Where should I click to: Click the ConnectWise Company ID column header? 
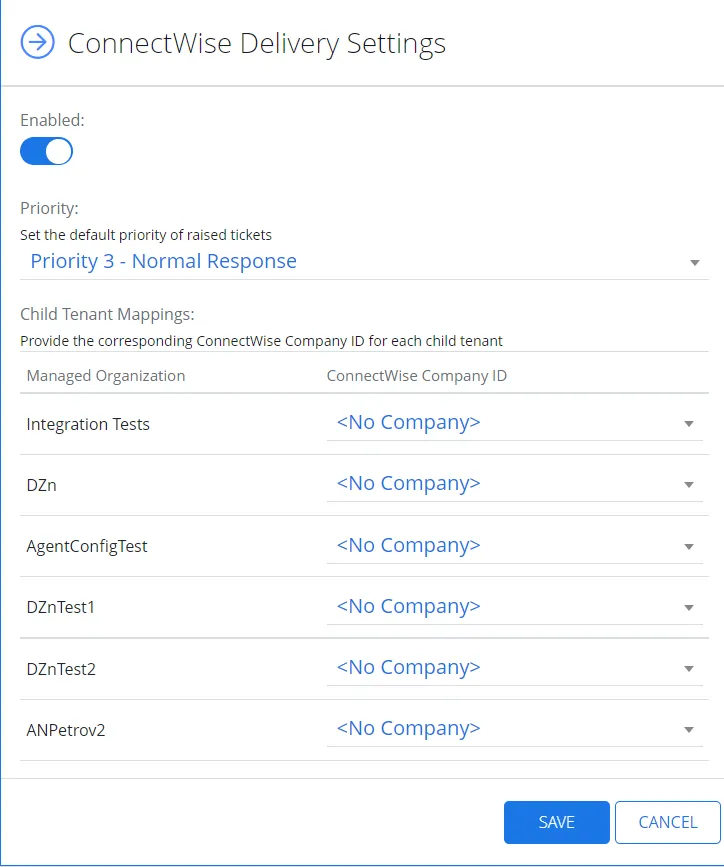[x=416, y=376]
